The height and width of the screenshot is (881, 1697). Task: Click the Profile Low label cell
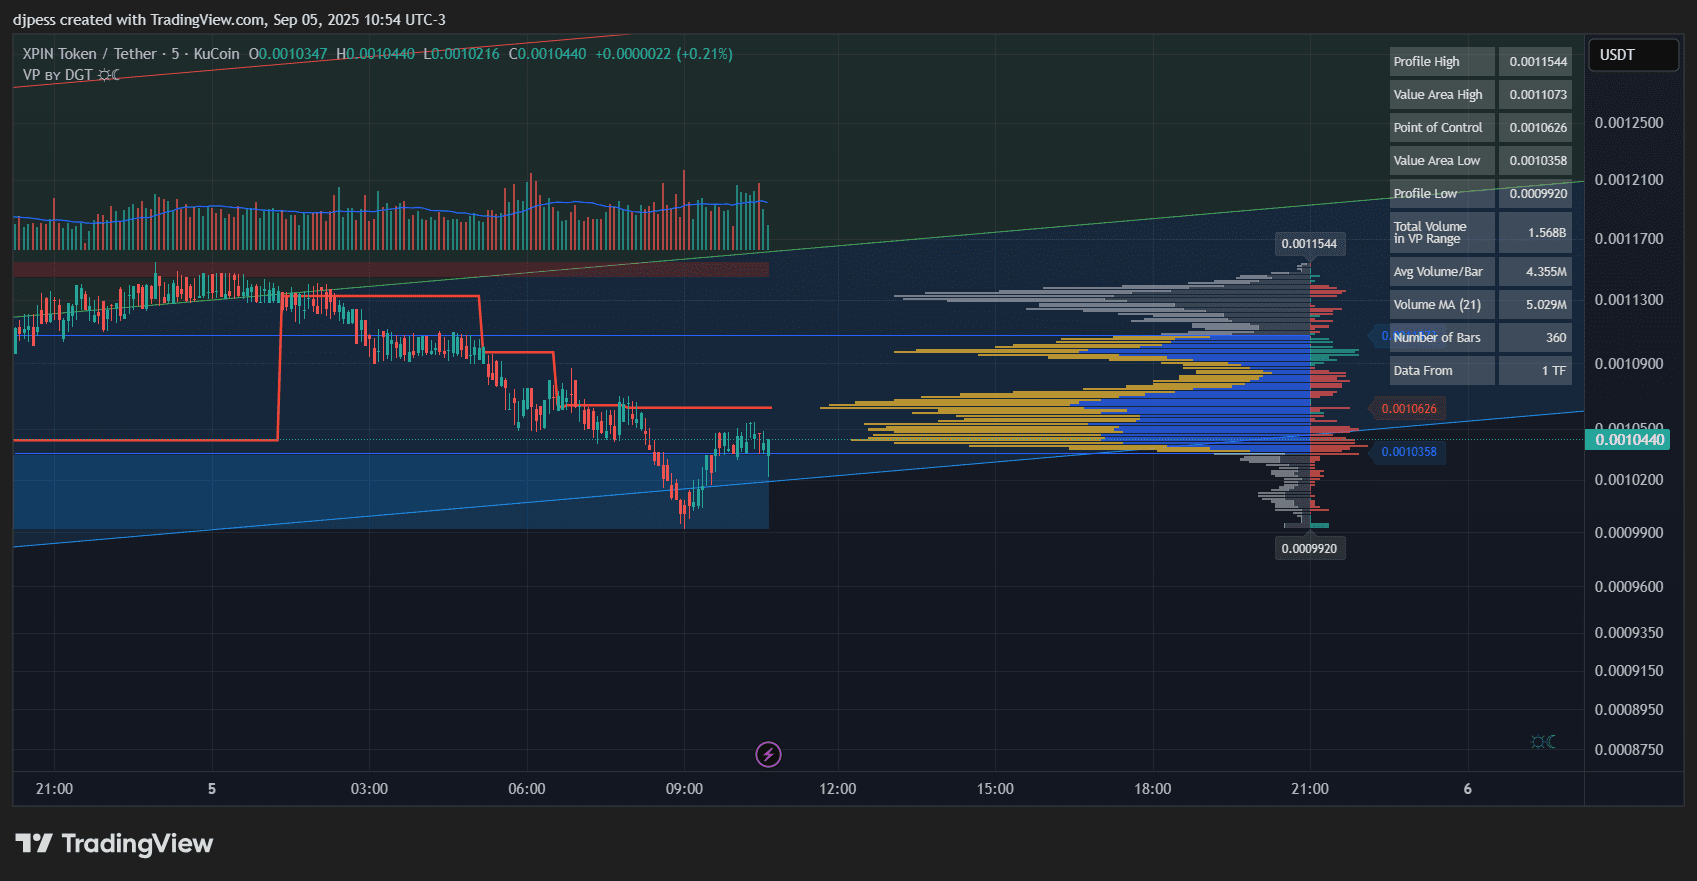pyautogui.click(x=1442, y=193)
